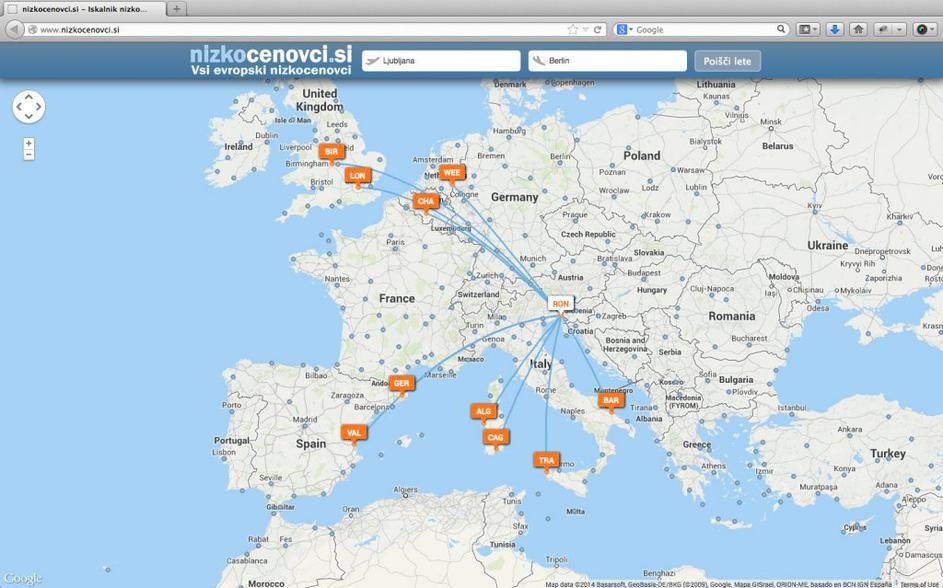Click the orange WEE airport marker
Viewport: 943px width, 588px height.
(452, 173)
